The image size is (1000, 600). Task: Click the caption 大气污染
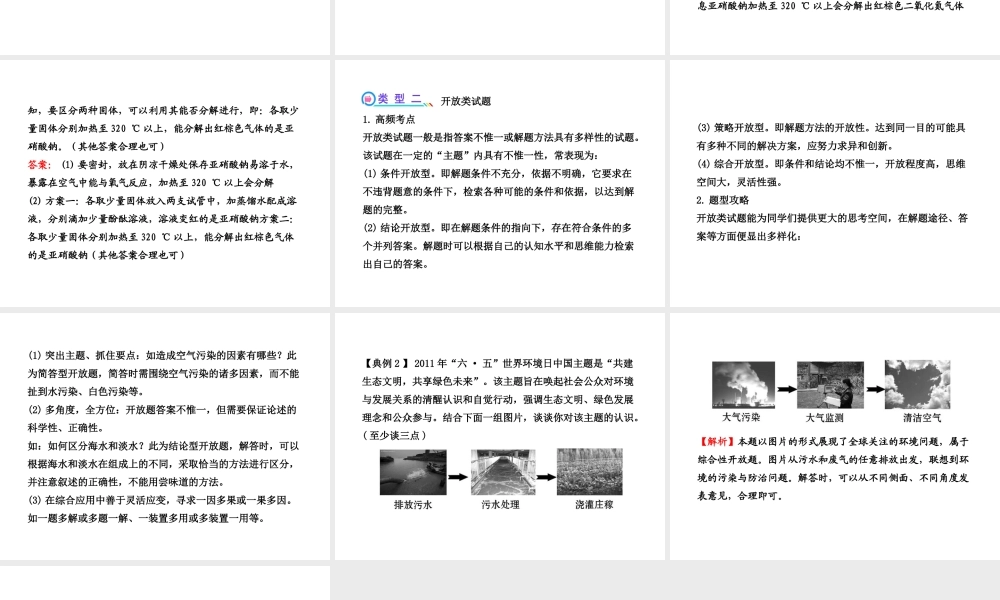[741, 417]
